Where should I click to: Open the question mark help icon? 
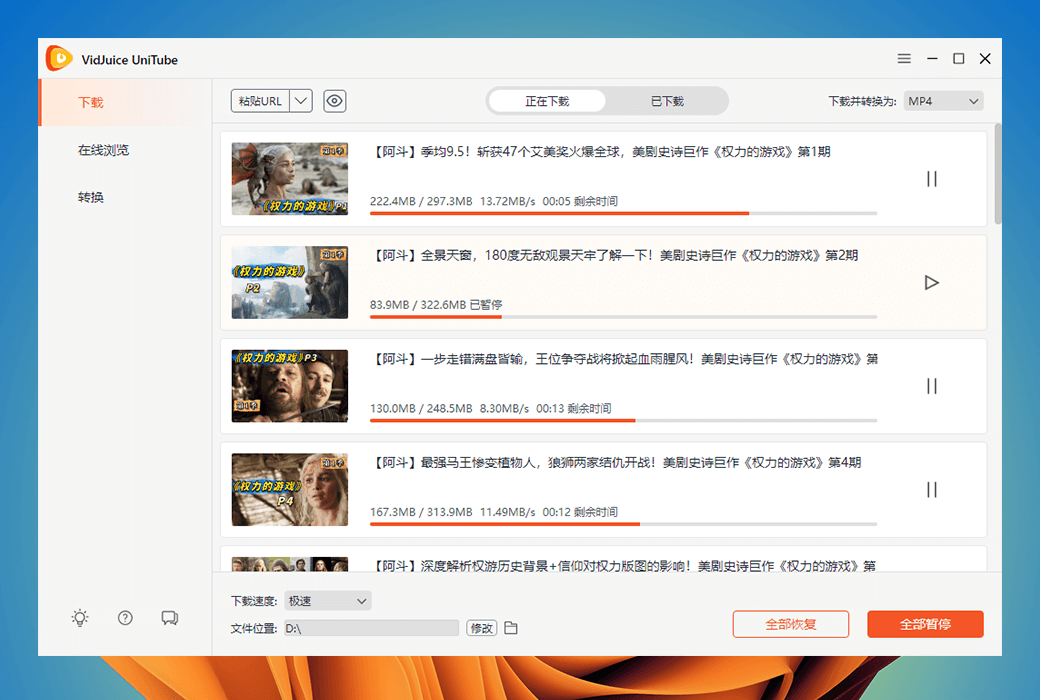[x=125, y=618]
